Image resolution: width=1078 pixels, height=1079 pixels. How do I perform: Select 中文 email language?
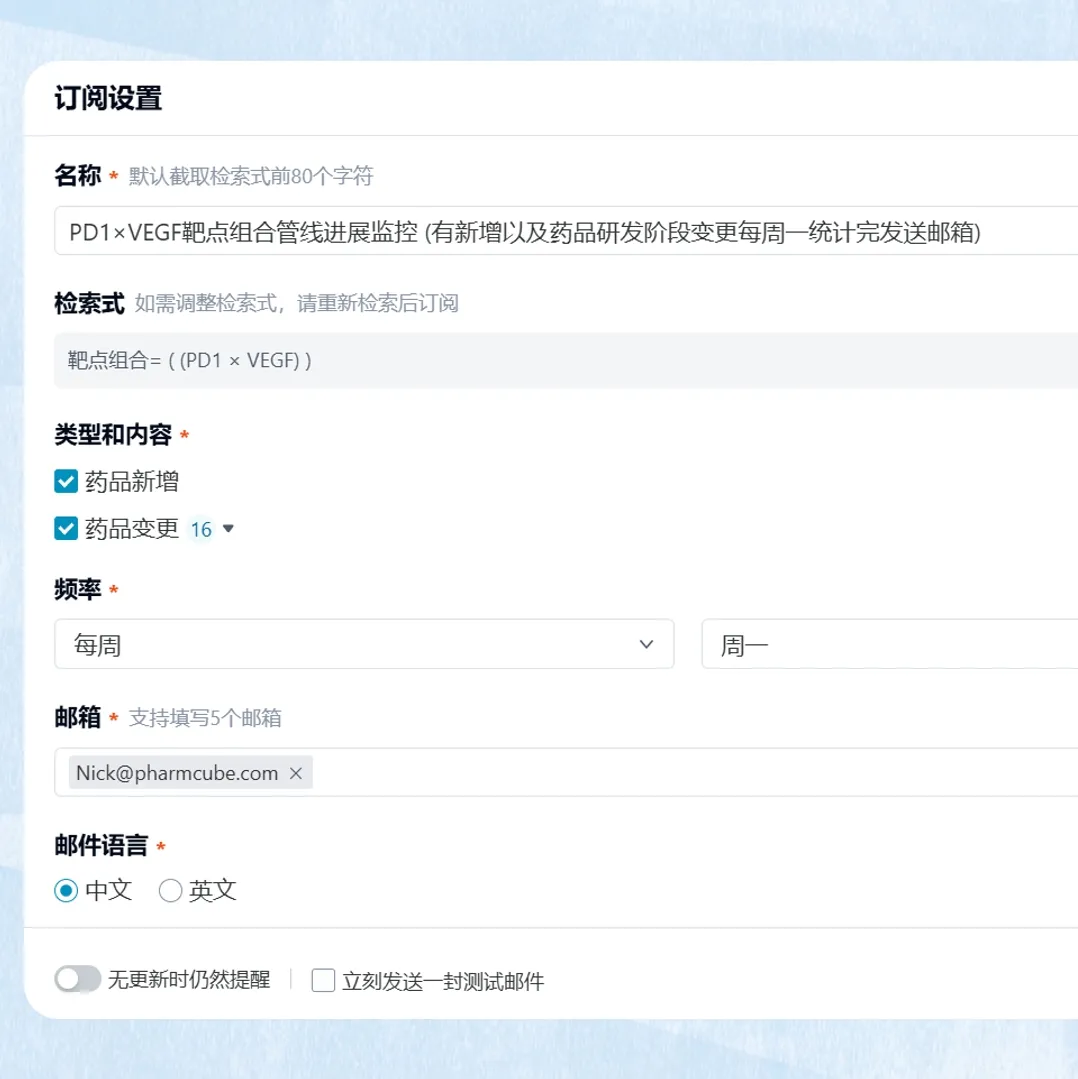click(x=66, y=890)
